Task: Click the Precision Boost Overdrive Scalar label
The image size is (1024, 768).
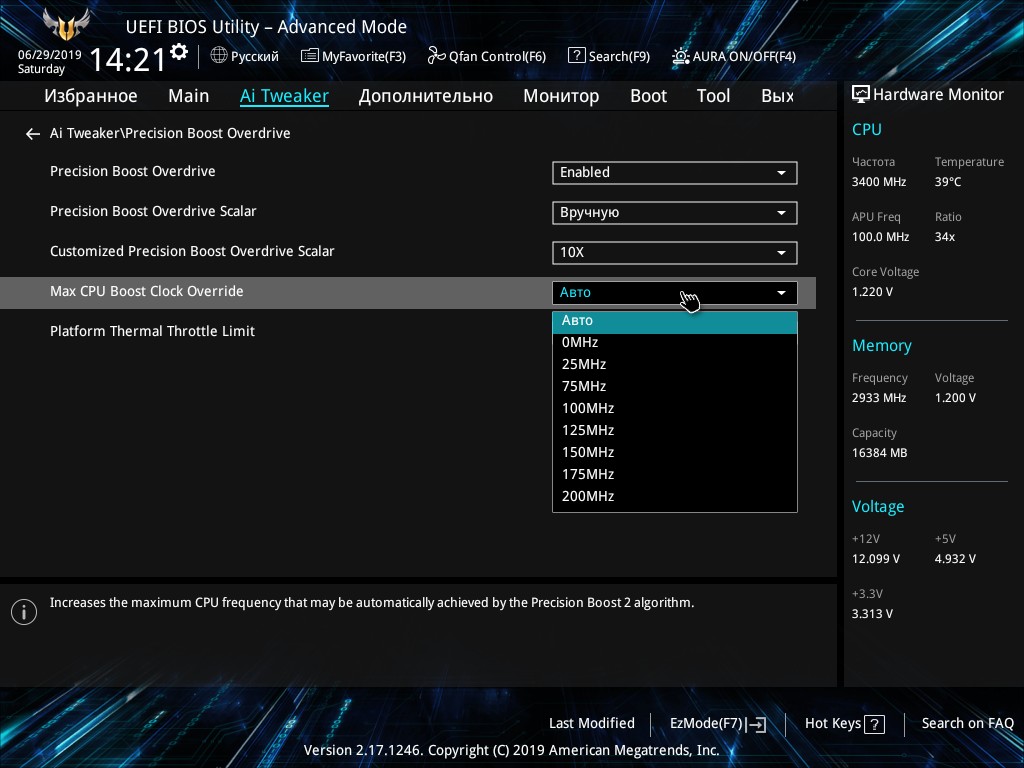Action: pos(153,211)
